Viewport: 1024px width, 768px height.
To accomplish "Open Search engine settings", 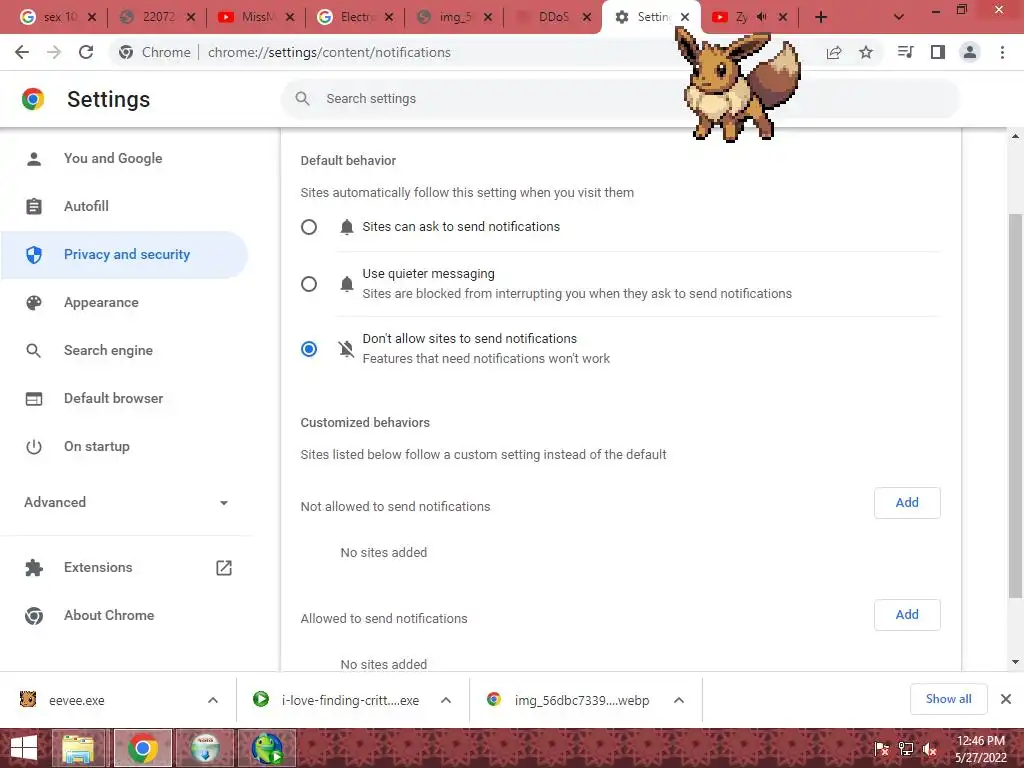I will 108,351.
